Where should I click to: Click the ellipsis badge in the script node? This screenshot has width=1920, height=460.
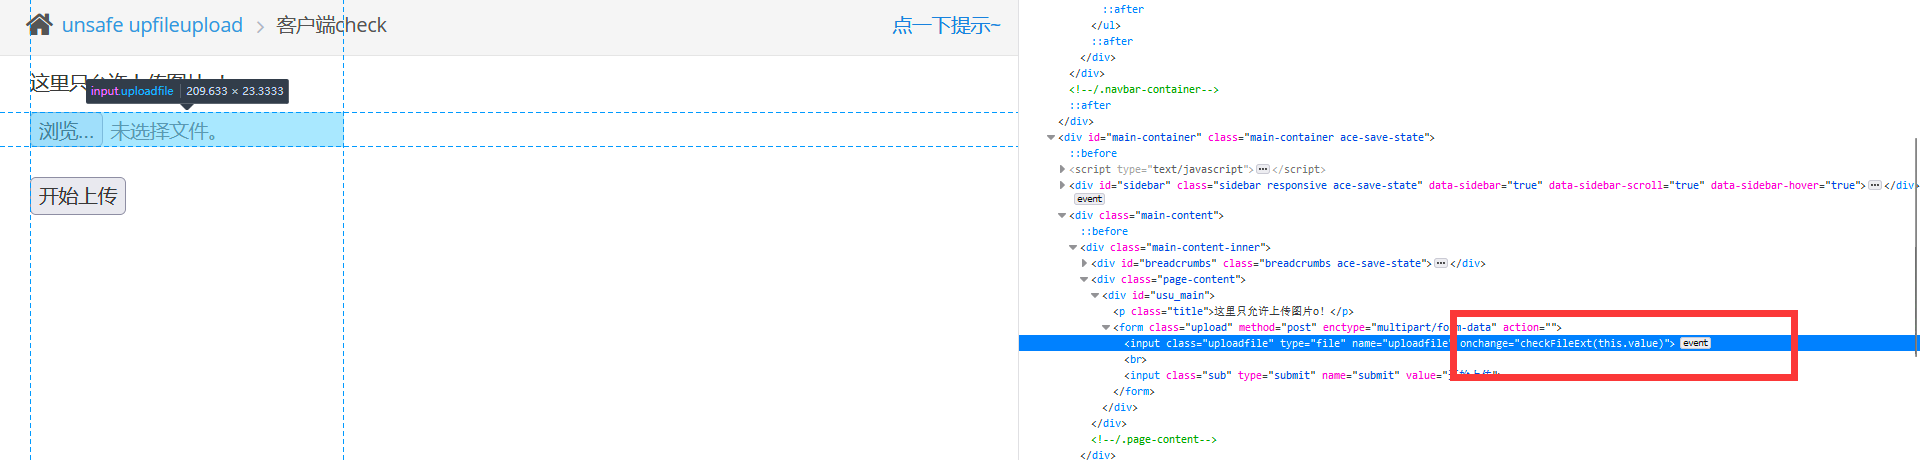coord(1263,170)
